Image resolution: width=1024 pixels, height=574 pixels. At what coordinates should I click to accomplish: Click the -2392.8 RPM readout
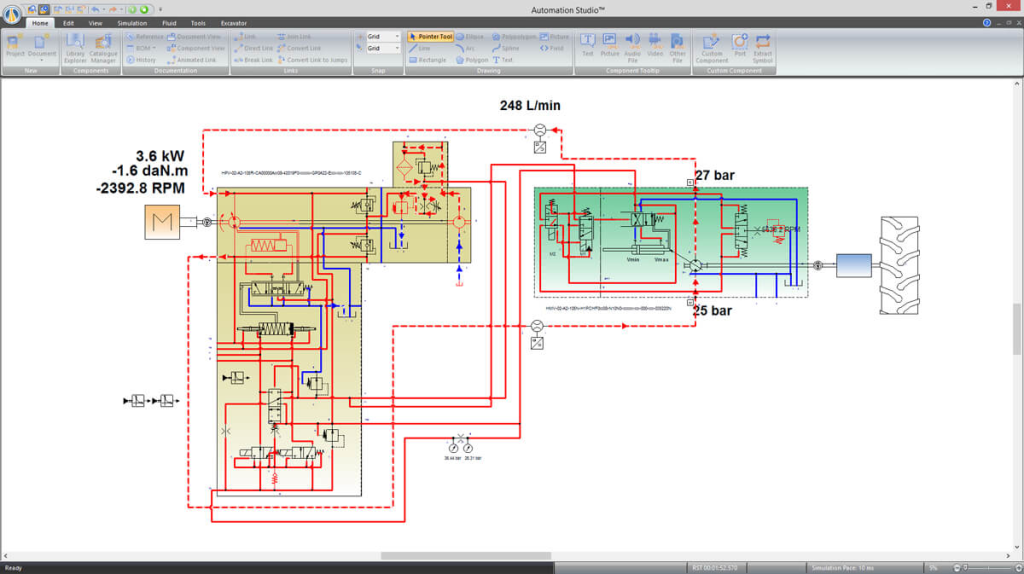(140, 188)
